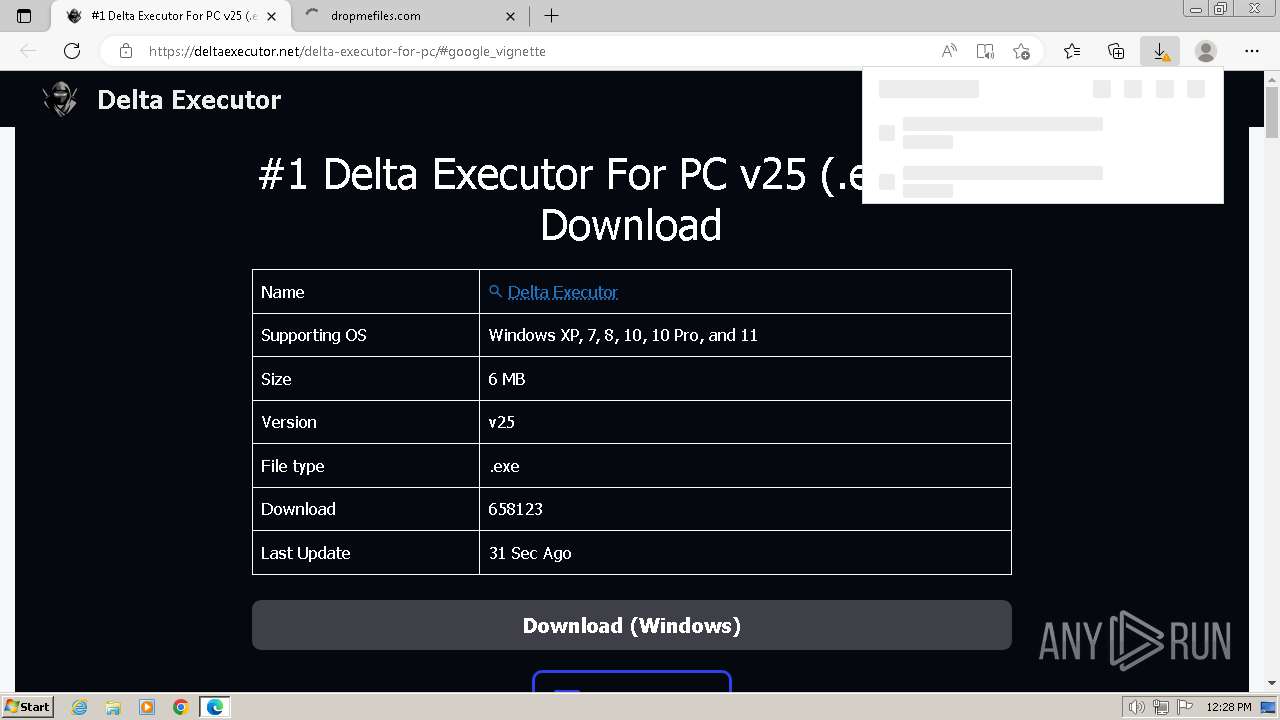Click the address bar URL
Image resolution: width=1280 pixels, height=720 pixels.
point(347,51)
